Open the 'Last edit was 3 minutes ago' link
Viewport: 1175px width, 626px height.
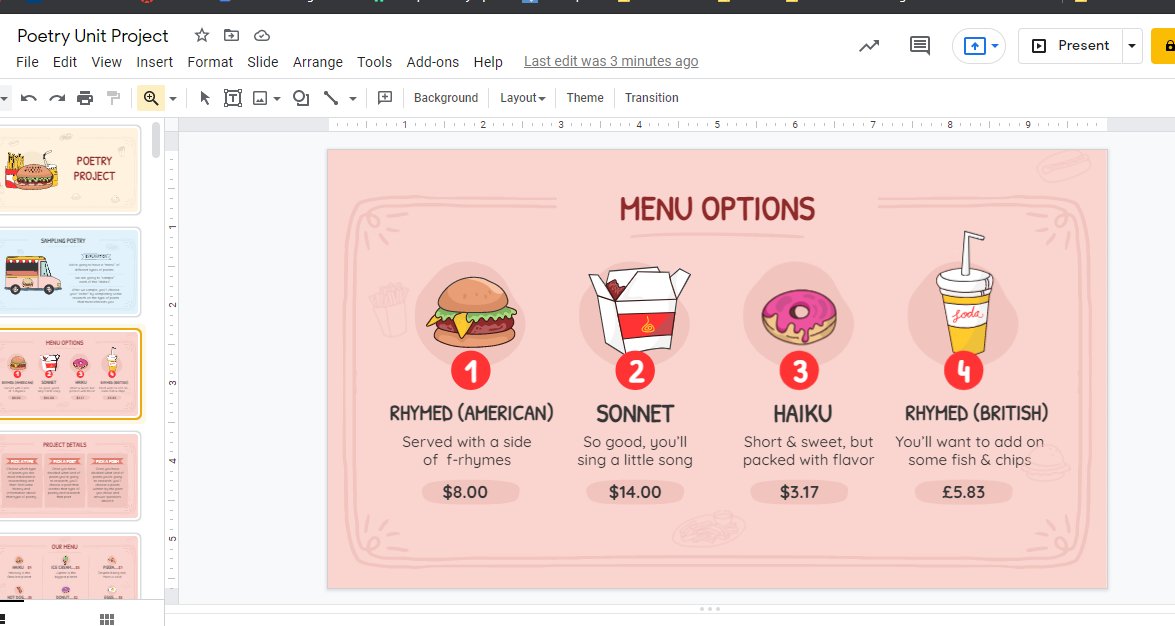611,61
